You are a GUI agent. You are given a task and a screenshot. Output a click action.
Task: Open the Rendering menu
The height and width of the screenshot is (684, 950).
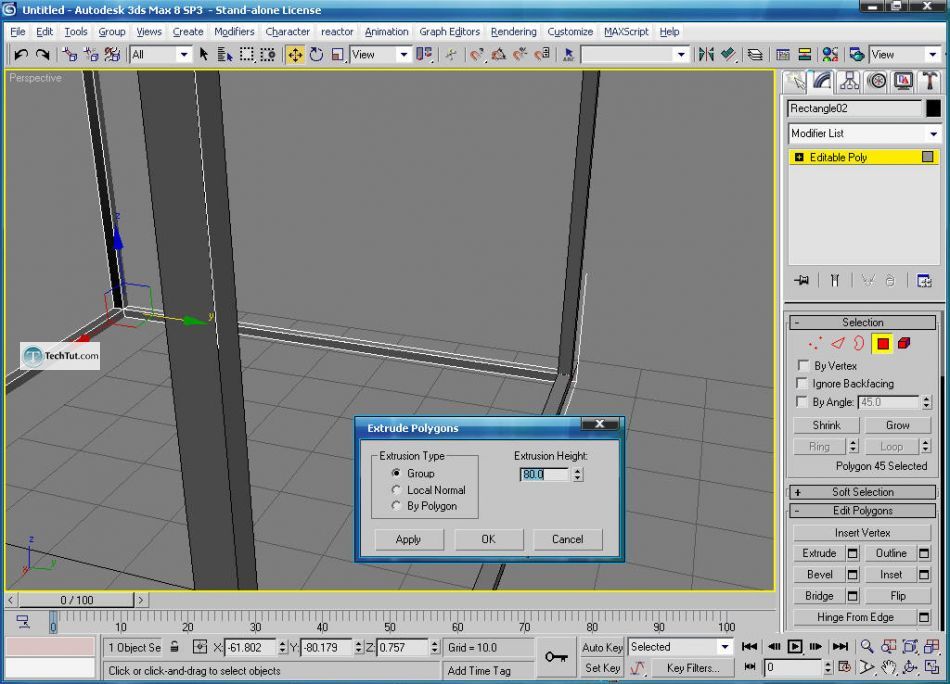pyautogui.click(x=514, y=32)
